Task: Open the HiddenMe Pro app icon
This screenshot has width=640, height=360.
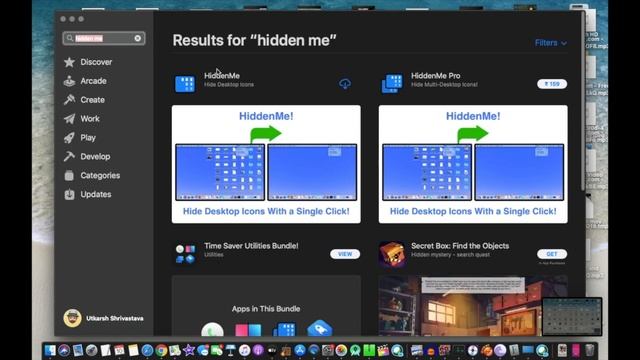Action: point(392,83)
